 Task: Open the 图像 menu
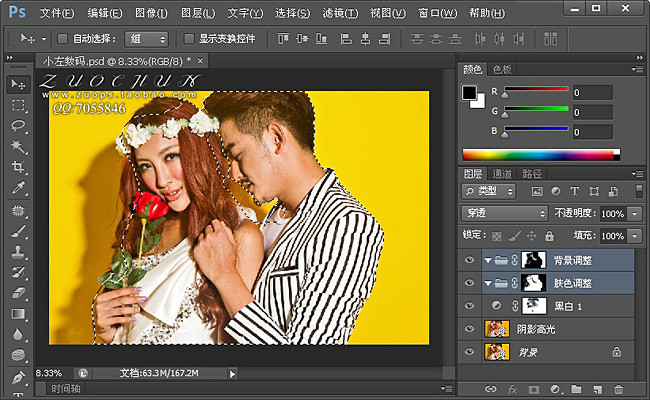click(x=151, y=13)
